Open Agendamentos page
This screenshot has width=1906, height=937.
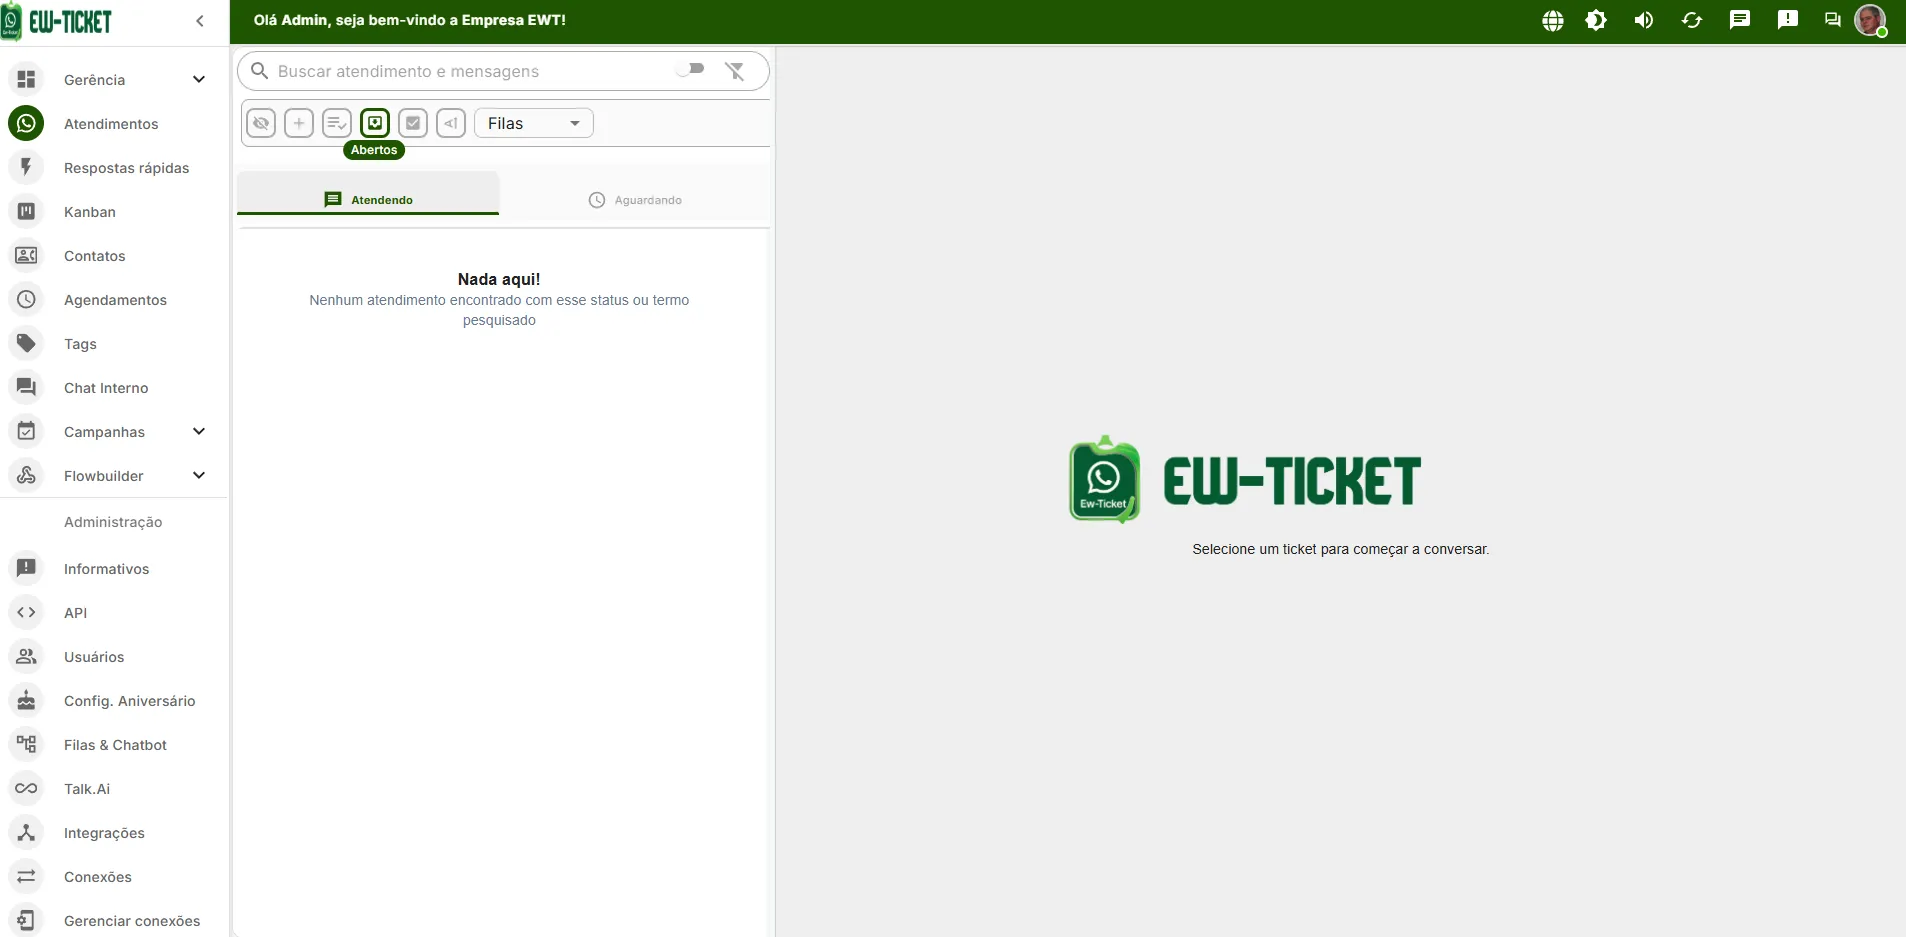(114, 300)
